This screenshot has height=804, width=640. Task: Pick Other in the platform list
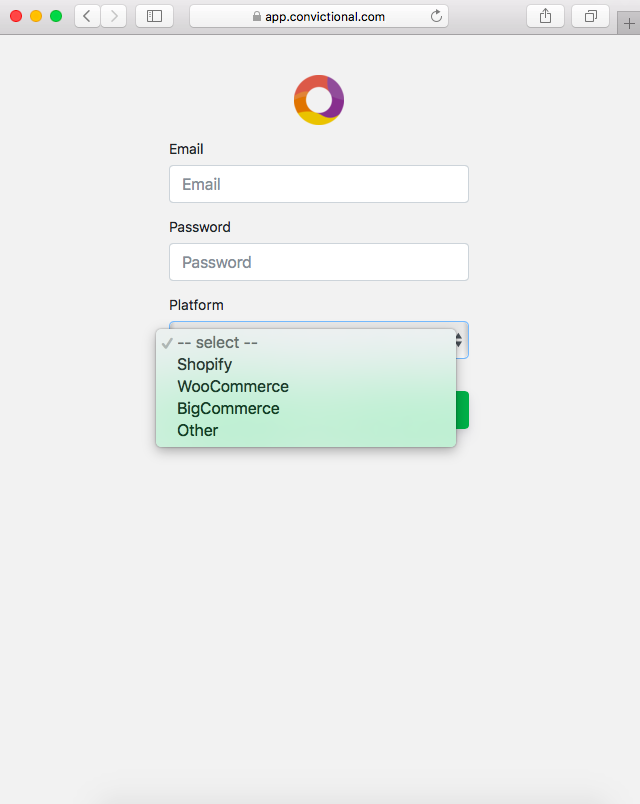(x=198, y=431)
